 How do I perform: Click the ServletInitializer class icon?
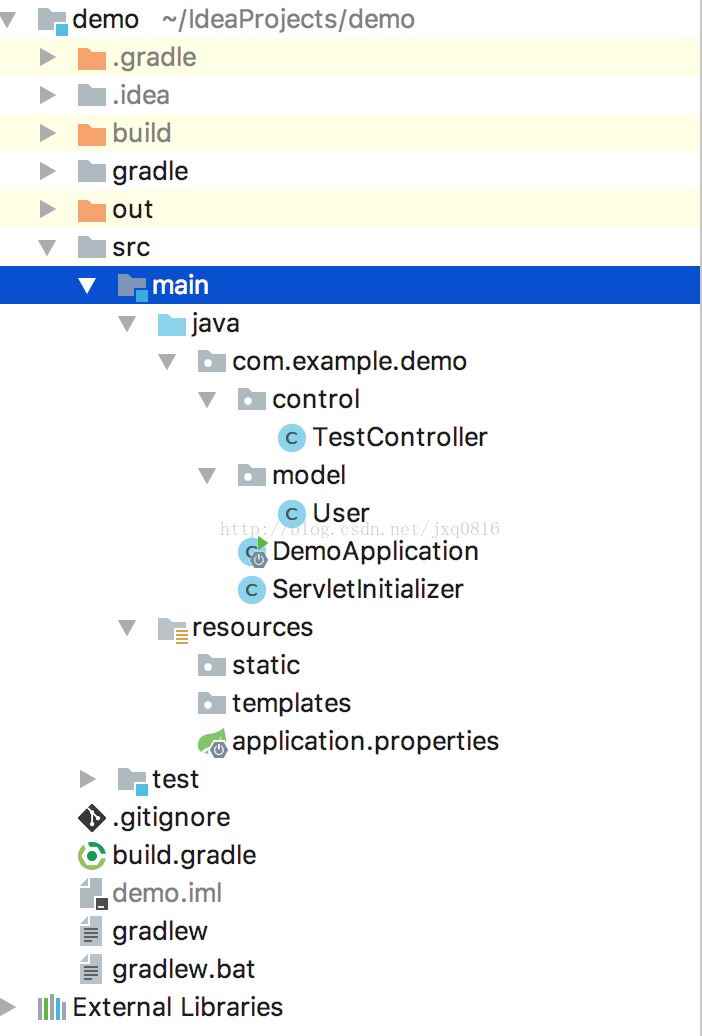[252, 590]
